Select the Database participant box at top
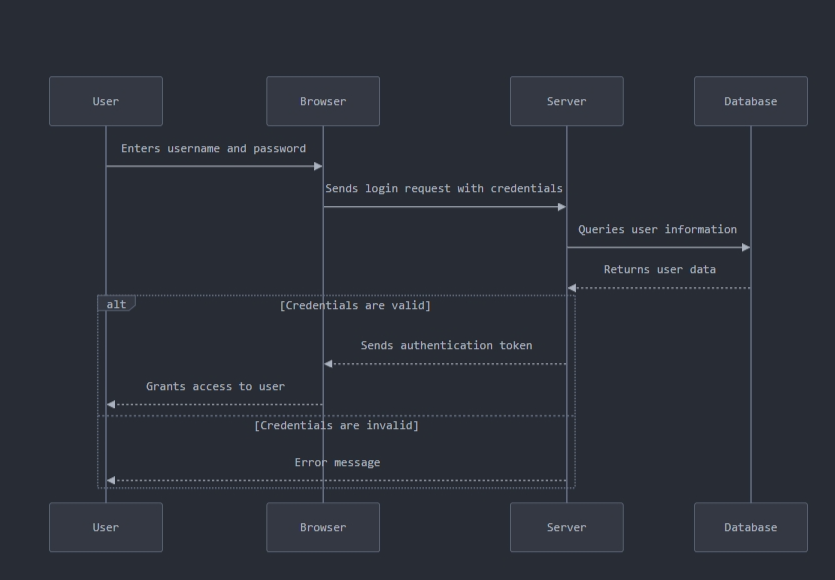 (x=750, y=100)
